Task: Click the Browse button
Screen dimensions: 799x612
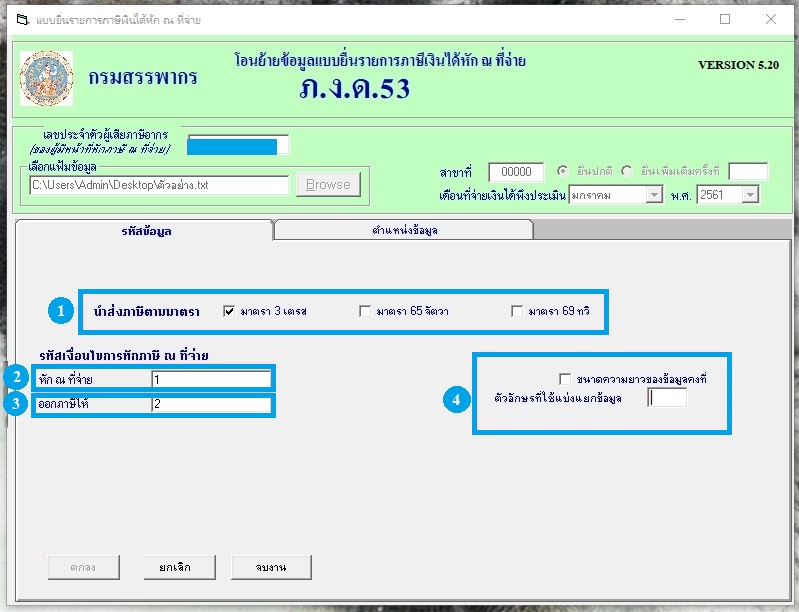Action: pyautogui.click(x=328, y=184)
